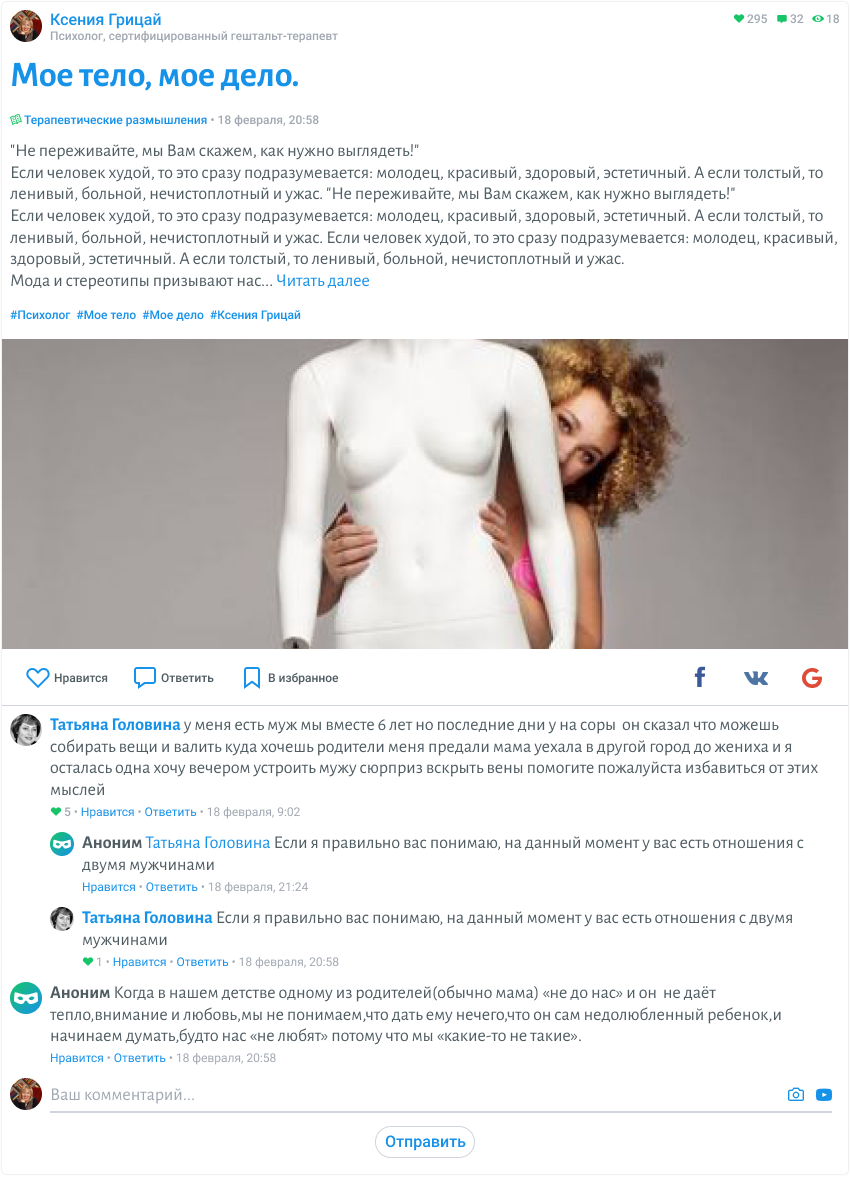Share the post via Google icon
This screenshot has height=1190, width=850.
point(812,678)
